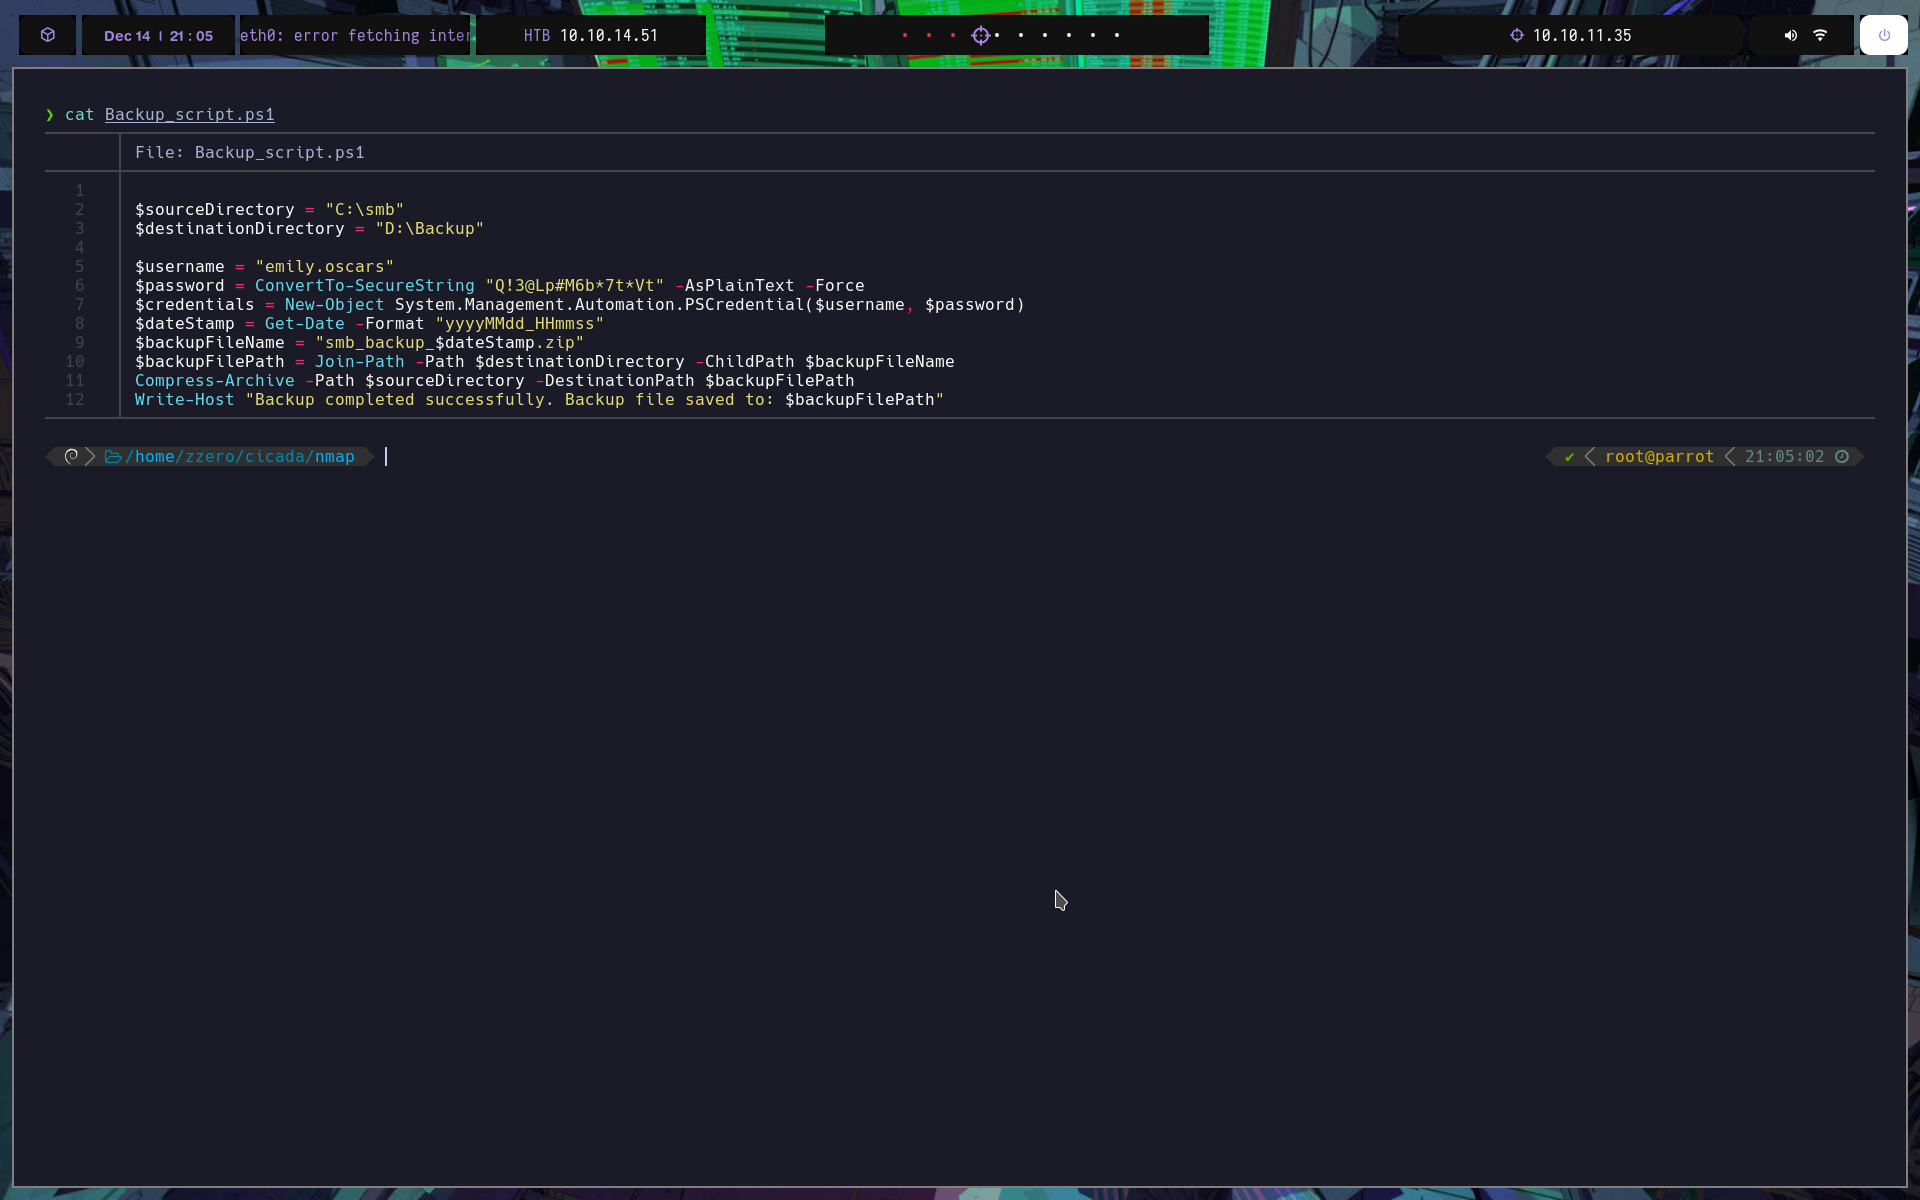Image resolution: width=1920 pixels, height=1200 pixels.
Task: Switch to the second red workspace dot
Action: [x=929, y=35]
